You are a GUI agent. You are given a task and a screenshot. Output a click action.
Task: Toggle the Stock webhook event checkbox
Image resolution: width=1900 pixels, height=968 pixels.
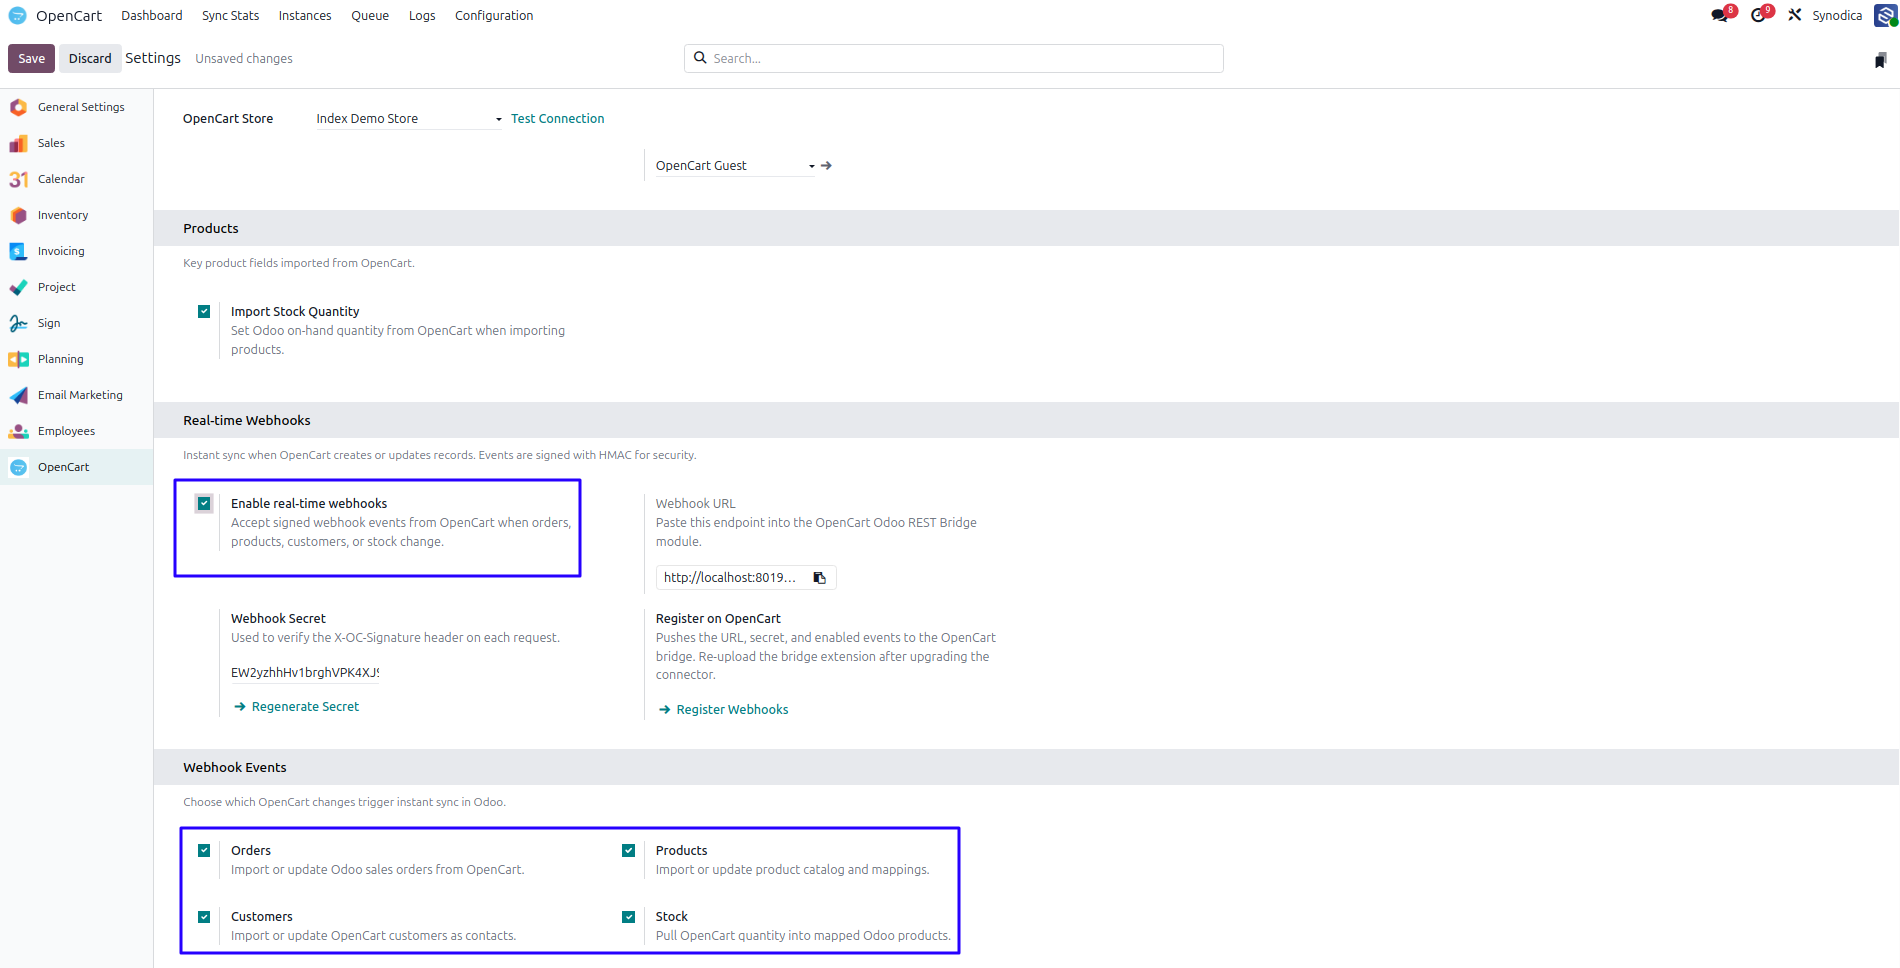coord(629,917)
